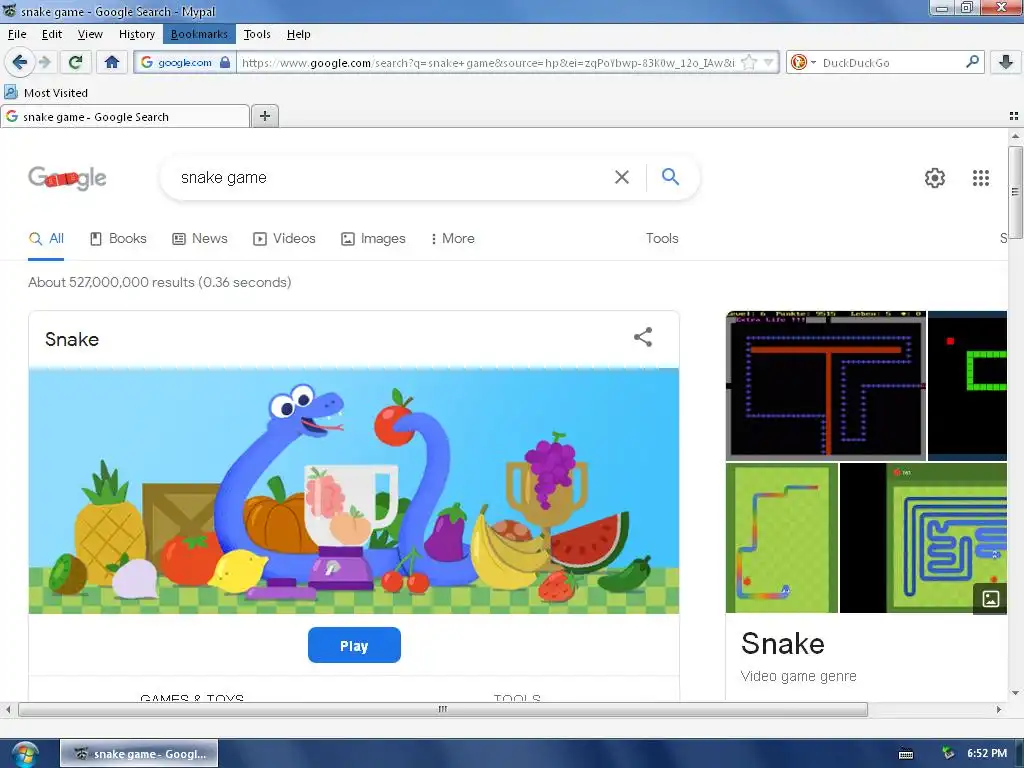Click the vertical scrollbar thumb

(1015, 192)
